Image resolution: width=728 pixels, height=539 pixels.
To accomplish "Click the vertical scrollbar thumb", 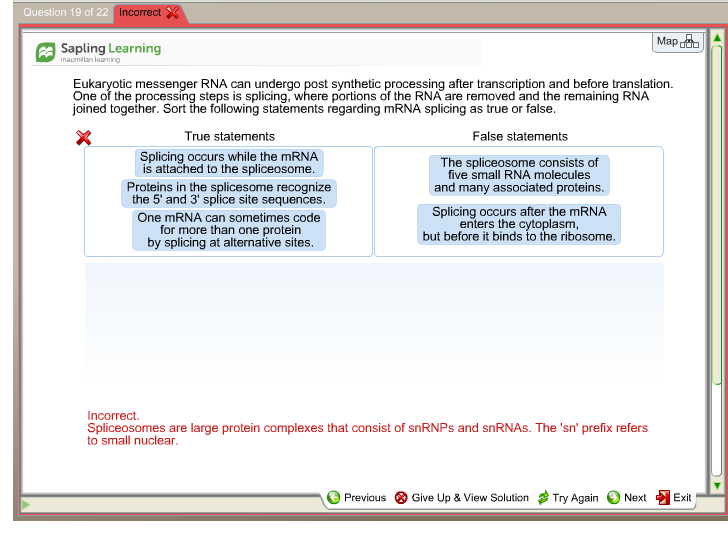I will 717,214.
